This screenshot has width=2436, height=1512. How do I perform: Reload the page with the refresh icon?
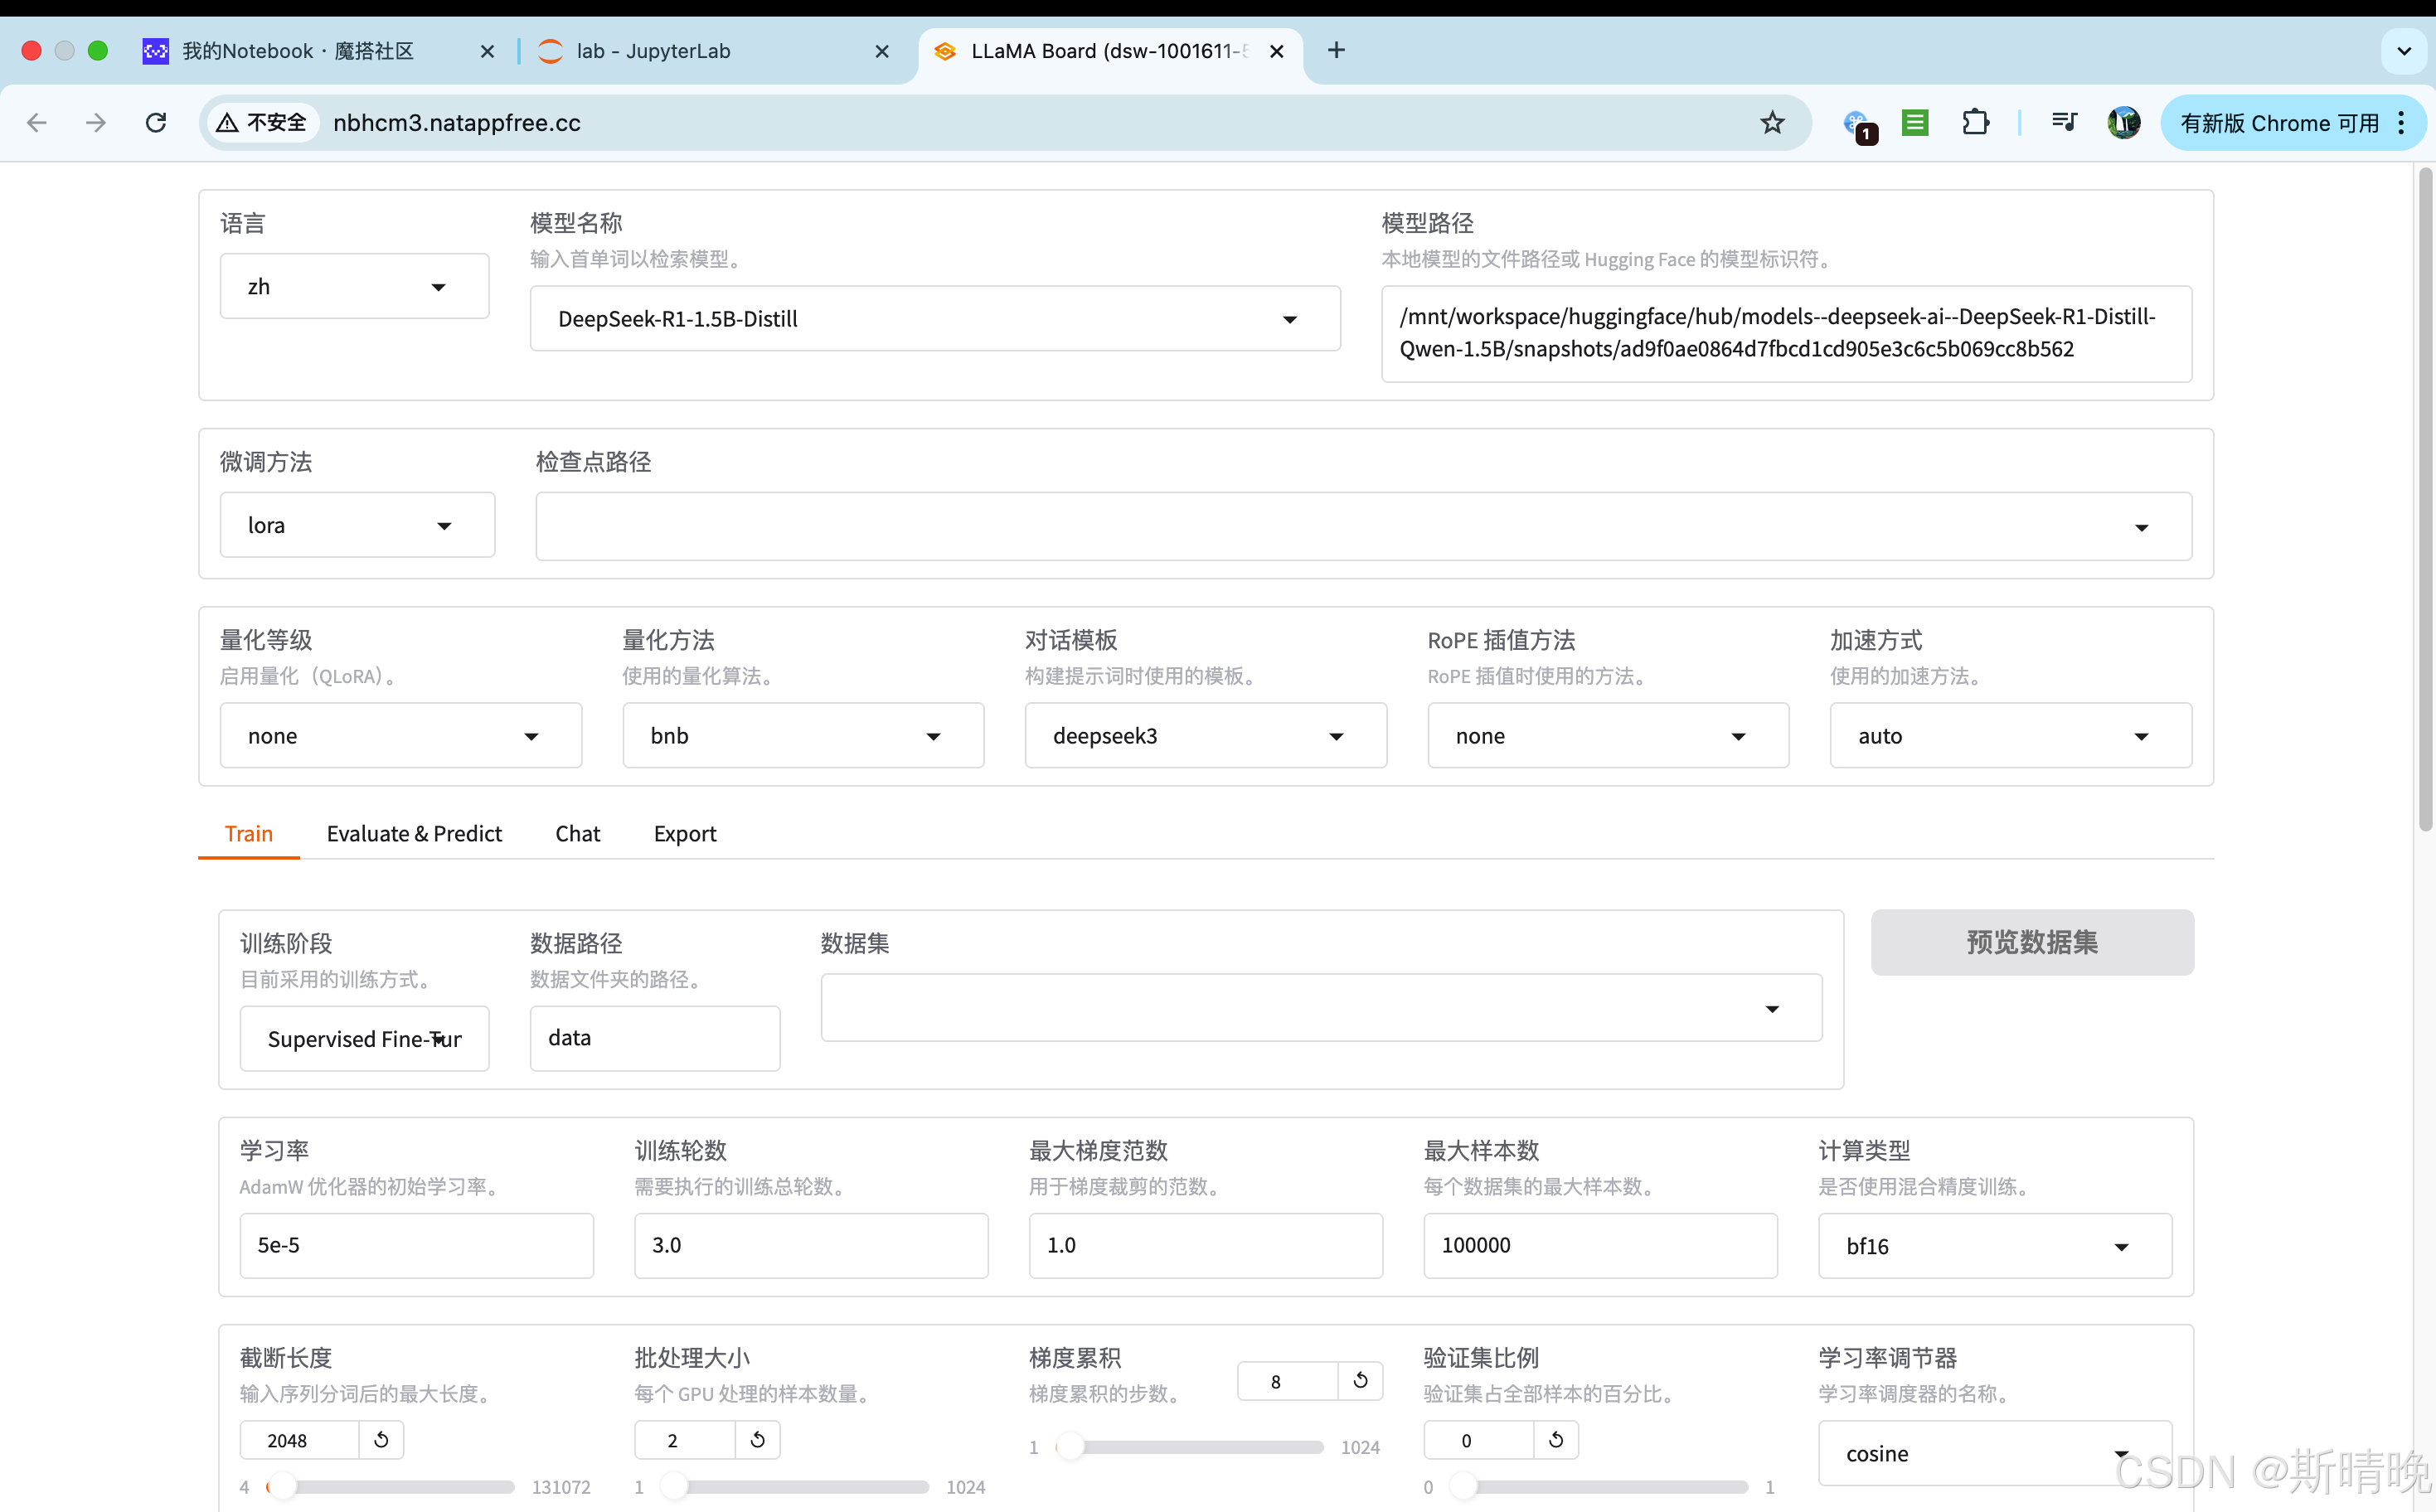156,123
